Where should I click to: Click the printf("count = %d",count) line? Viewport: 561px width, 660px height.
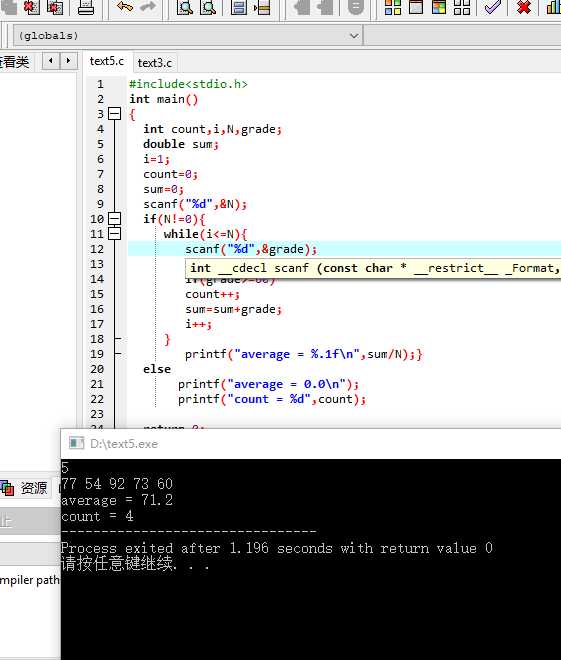pos(272,399)
